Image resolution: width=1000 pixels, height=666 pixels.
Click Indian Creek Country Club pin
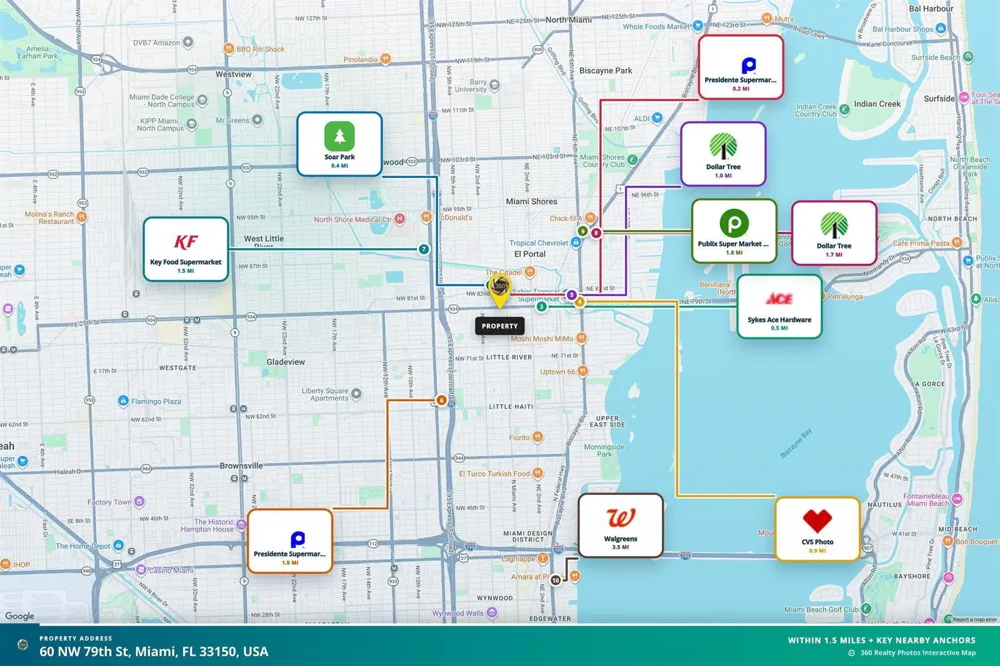pyautogui.click(x=844, y=109)
